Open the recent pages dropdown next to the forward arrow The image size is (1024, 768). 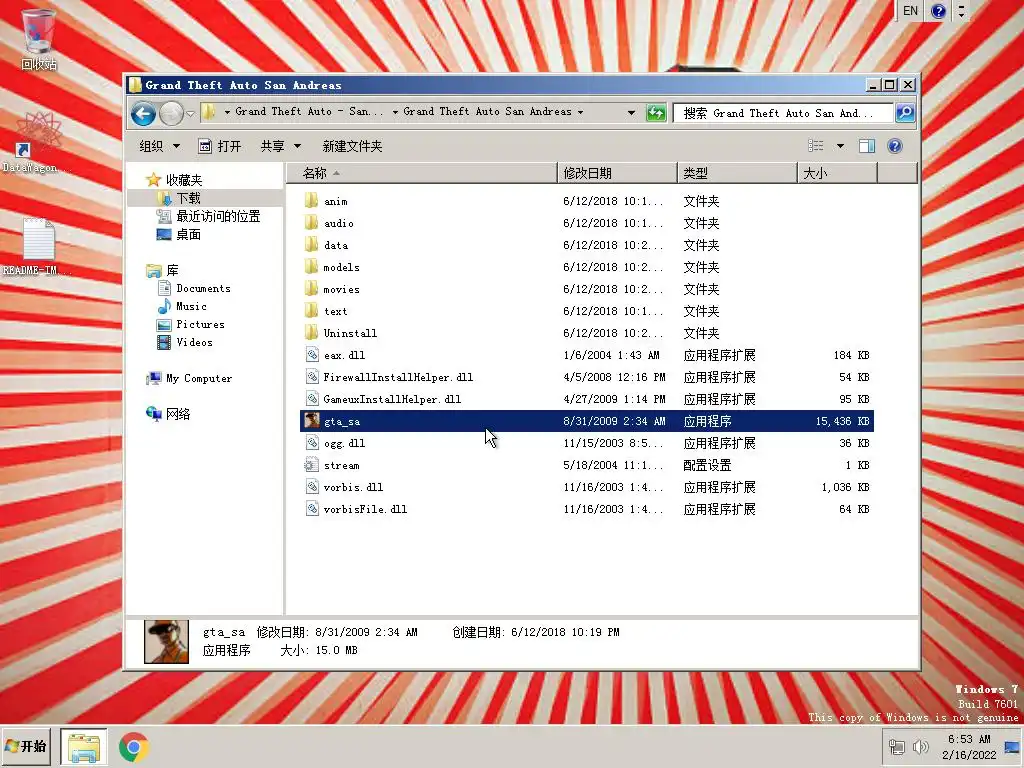click(x=190, y=114)
